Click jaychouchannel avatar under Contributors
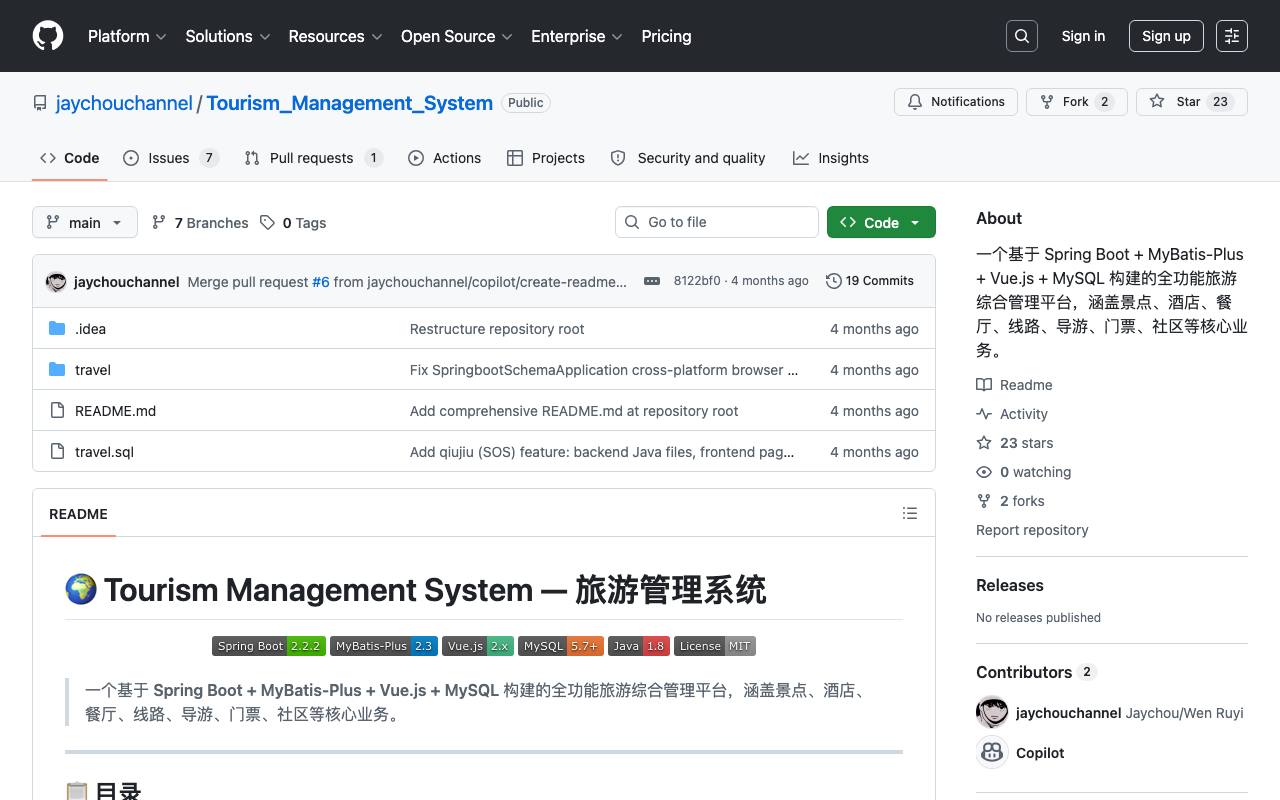 pos(992,713)
